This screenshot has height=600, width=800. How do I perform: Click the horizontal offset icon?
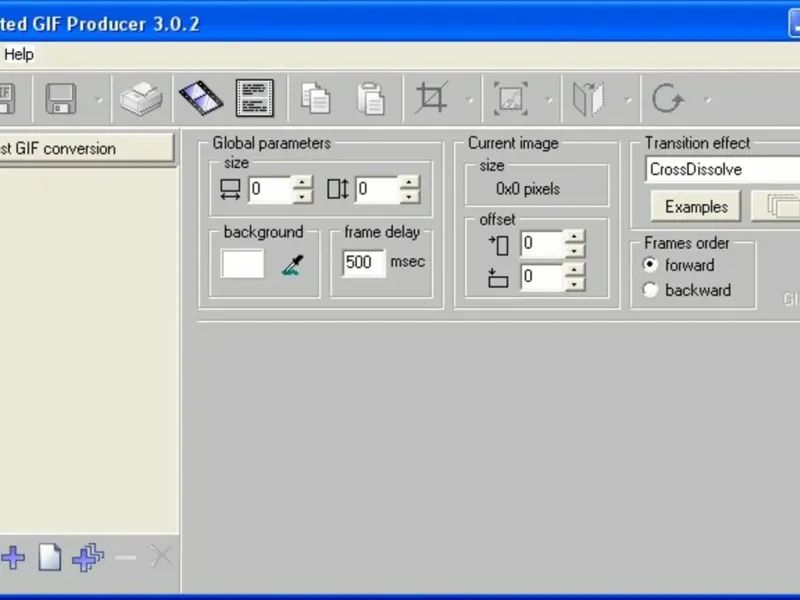(499, 245)
